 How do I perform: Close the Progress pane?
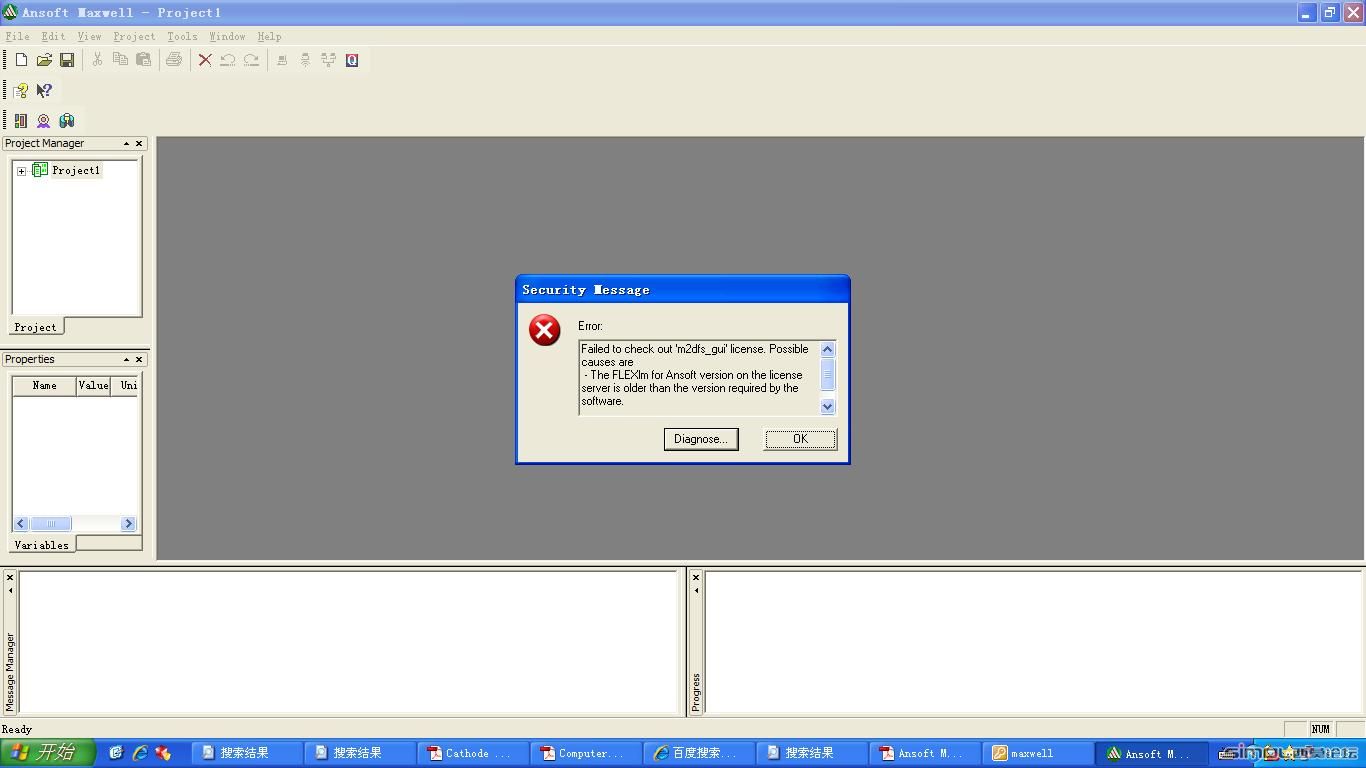[696, 577]
